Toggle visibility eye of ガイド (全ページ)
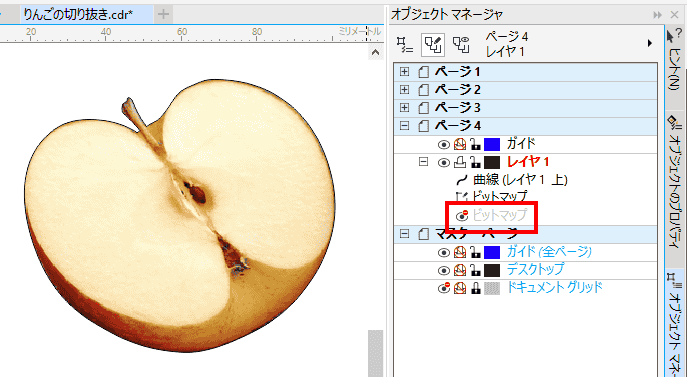 pyautogui.click(x=444, y=253)
